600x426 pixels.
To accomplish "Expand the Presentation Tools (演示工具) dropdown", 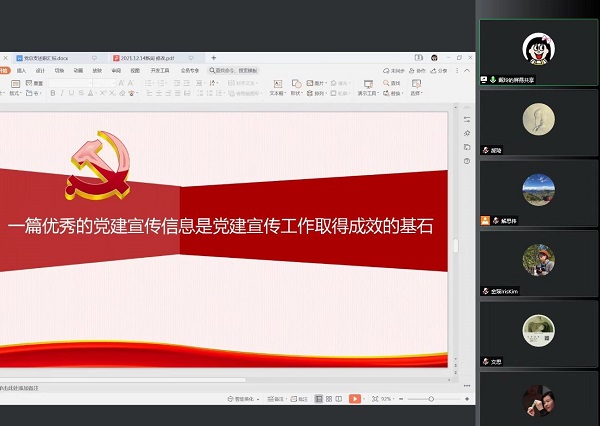I will point(369,93).
